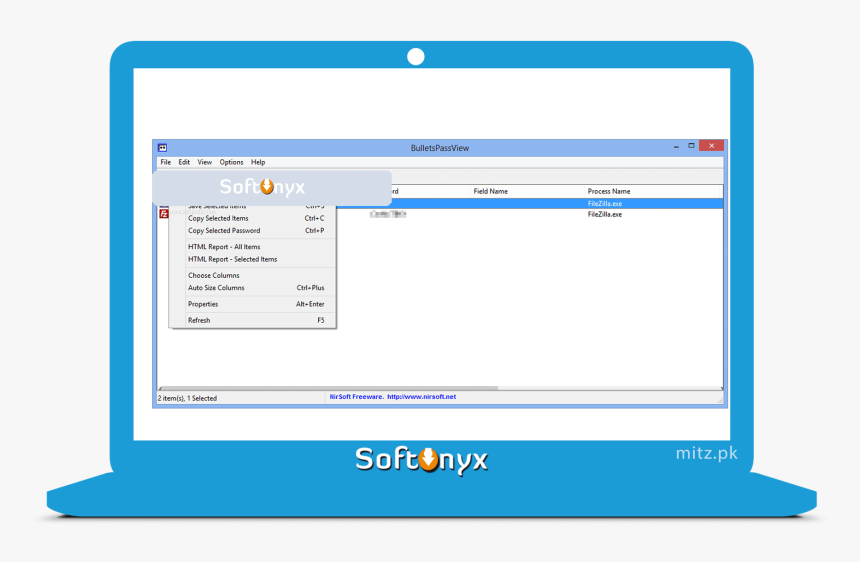Open the nirsoft.net link in status bar

coord(421,397)
